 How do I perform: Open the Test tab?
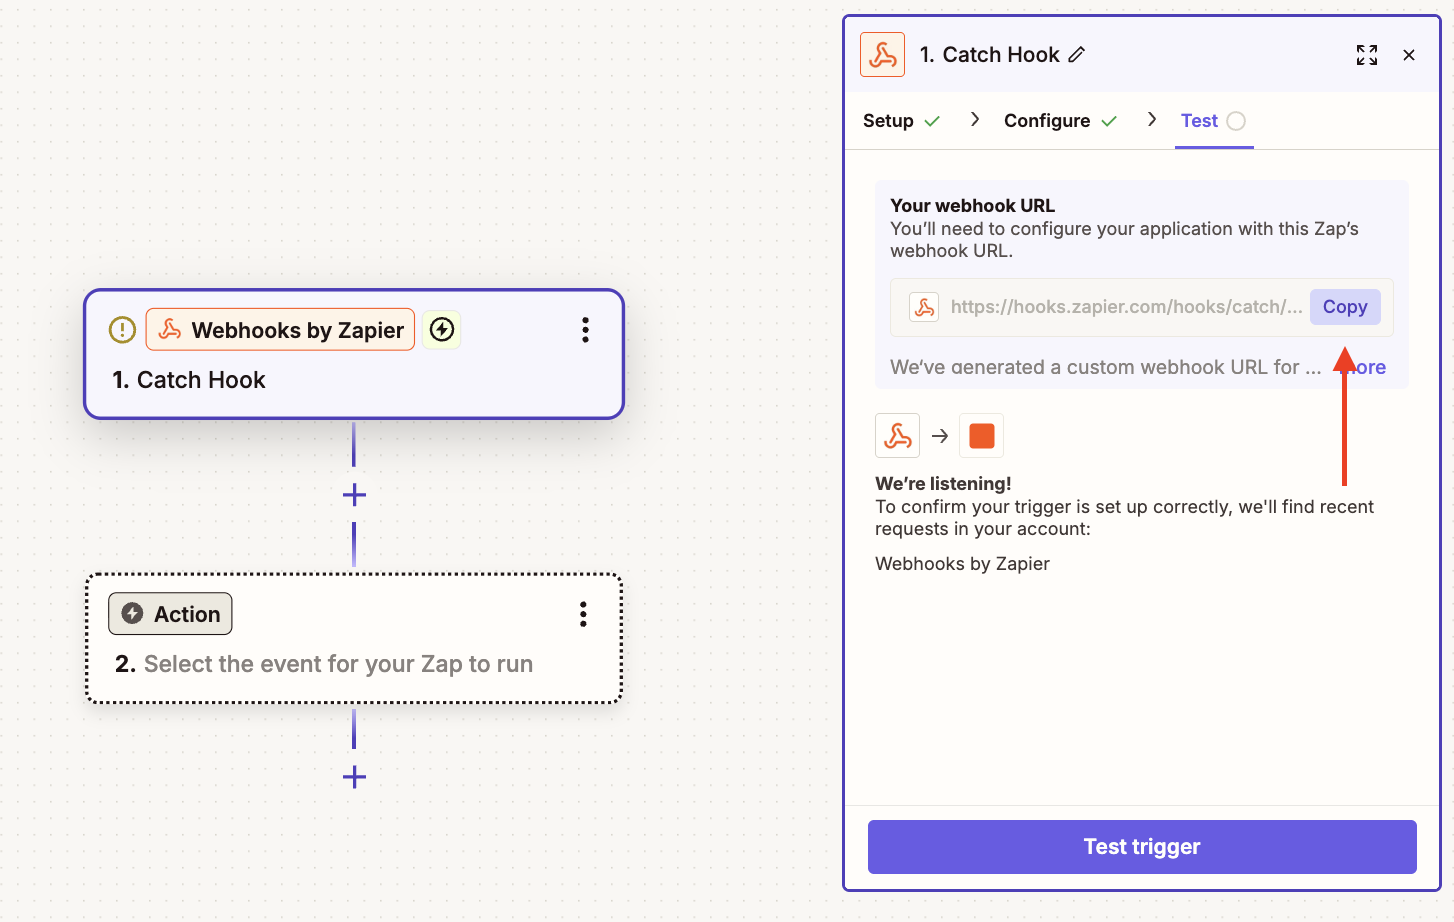pos(1213,121)
